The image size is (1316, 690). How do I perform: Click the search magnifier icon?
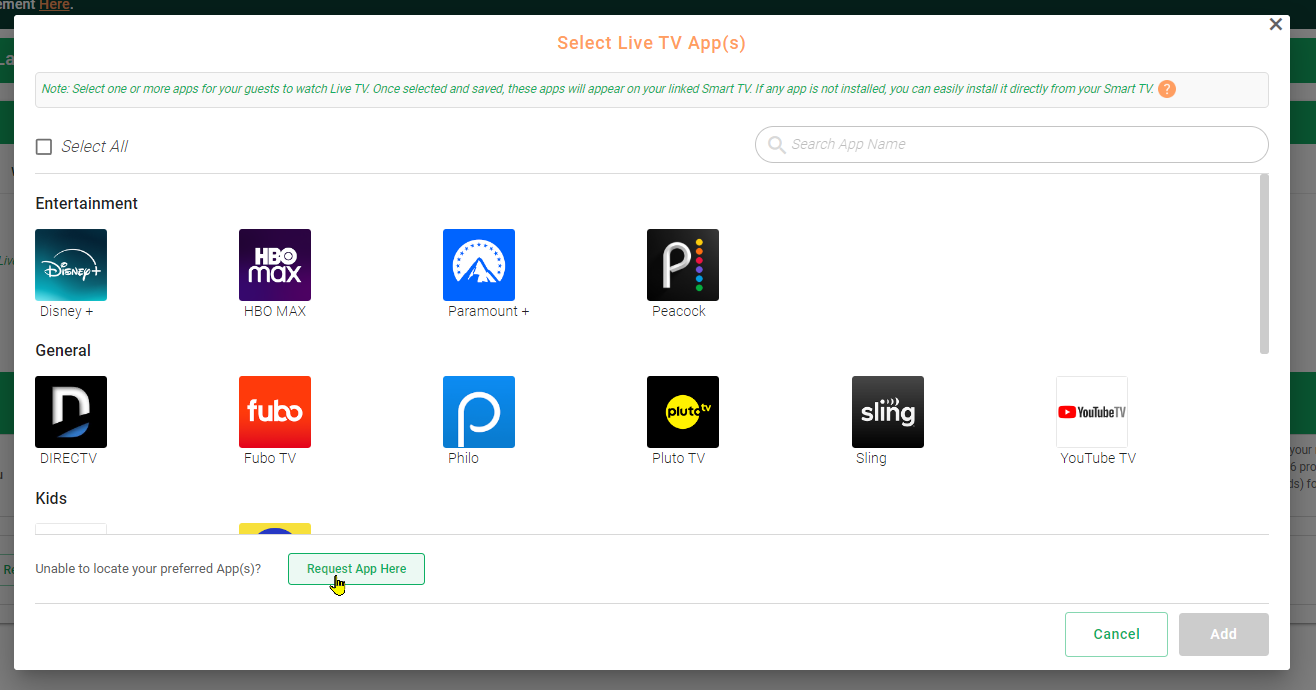point(776,145)
